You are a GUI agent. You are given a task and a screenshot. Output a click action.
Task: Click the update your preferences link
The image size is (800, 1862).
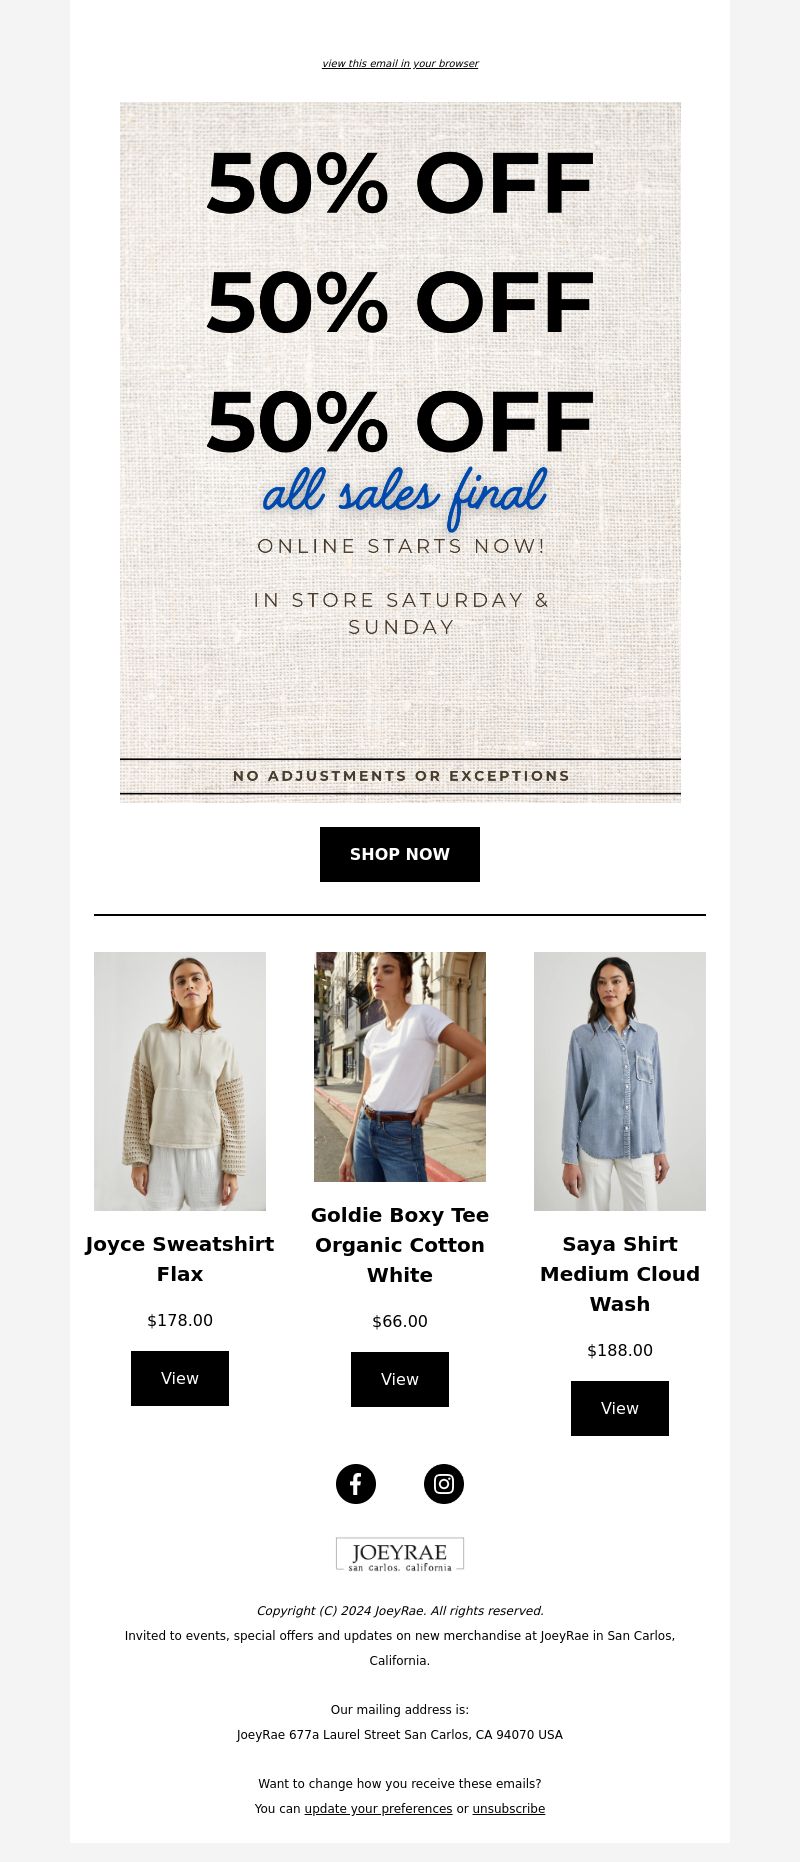tap(378, 1808)
